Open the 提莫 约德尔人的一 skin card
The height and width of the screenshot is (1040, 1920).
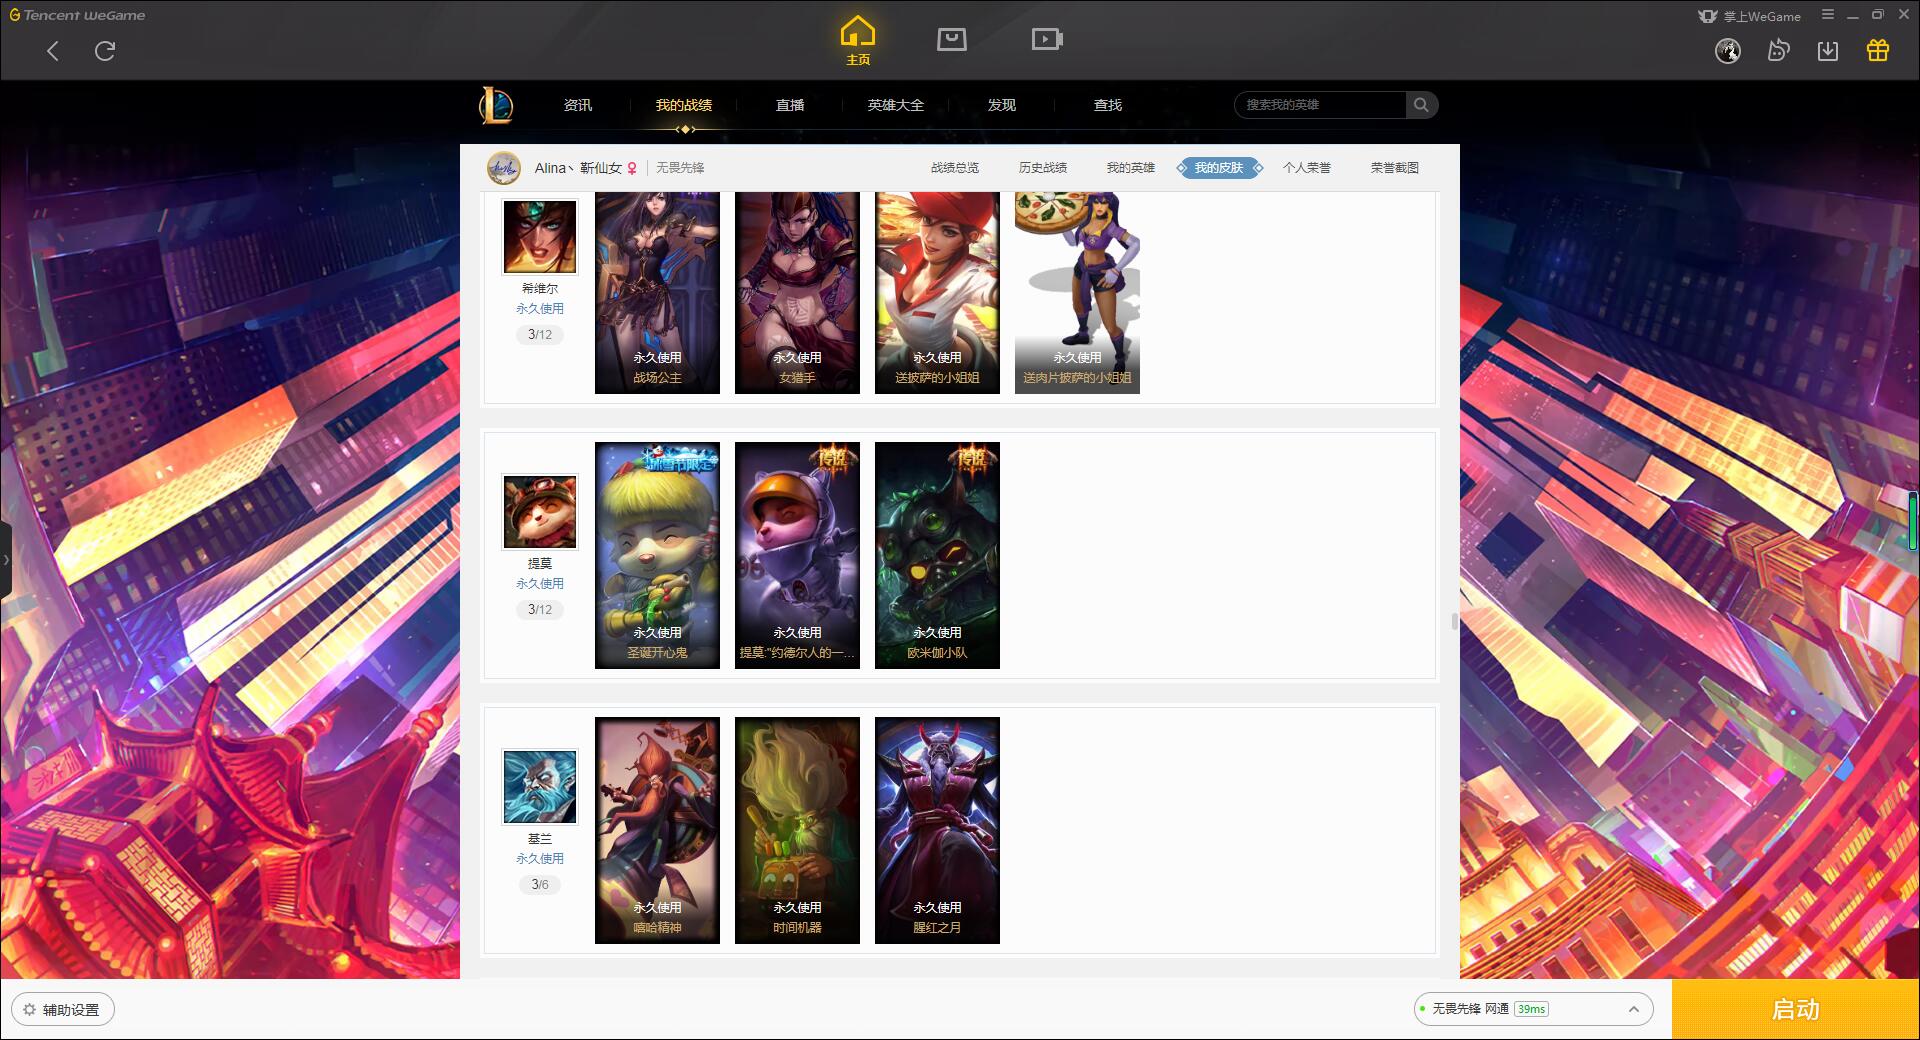tap(797, 555)
